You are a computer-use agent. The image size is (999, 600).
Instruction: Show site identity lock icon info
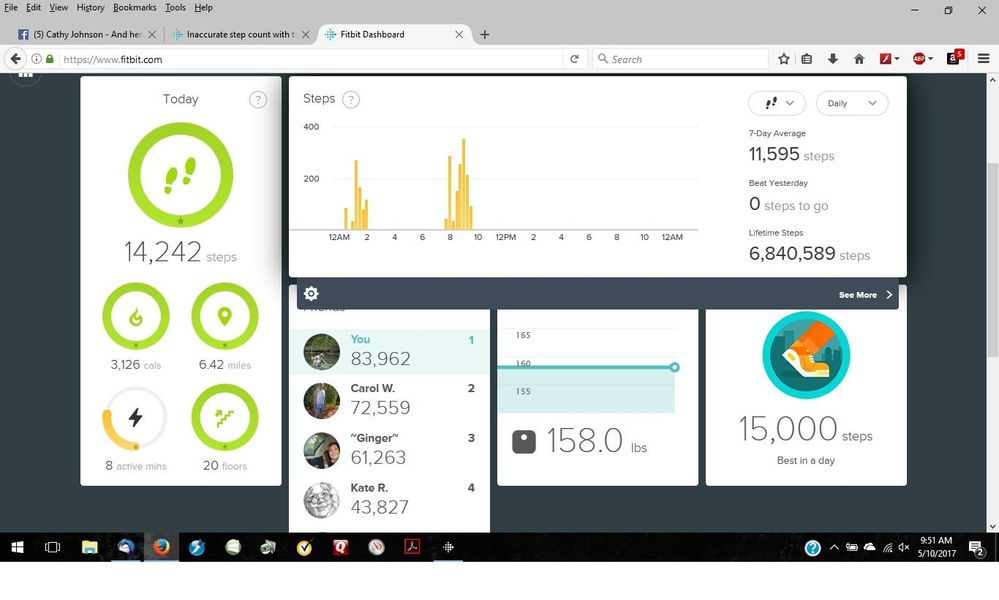coord(50,59)
